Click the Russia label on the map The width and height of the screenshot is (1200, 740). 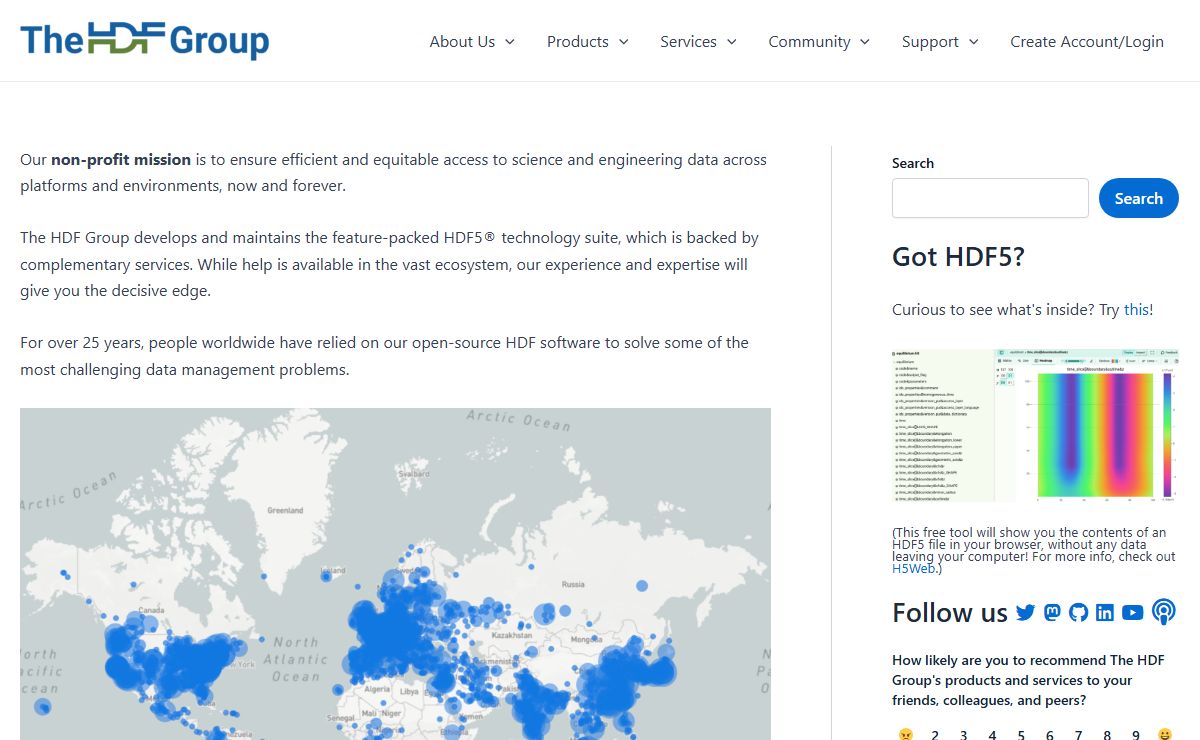pyautogui.click(x=573, y=584)
